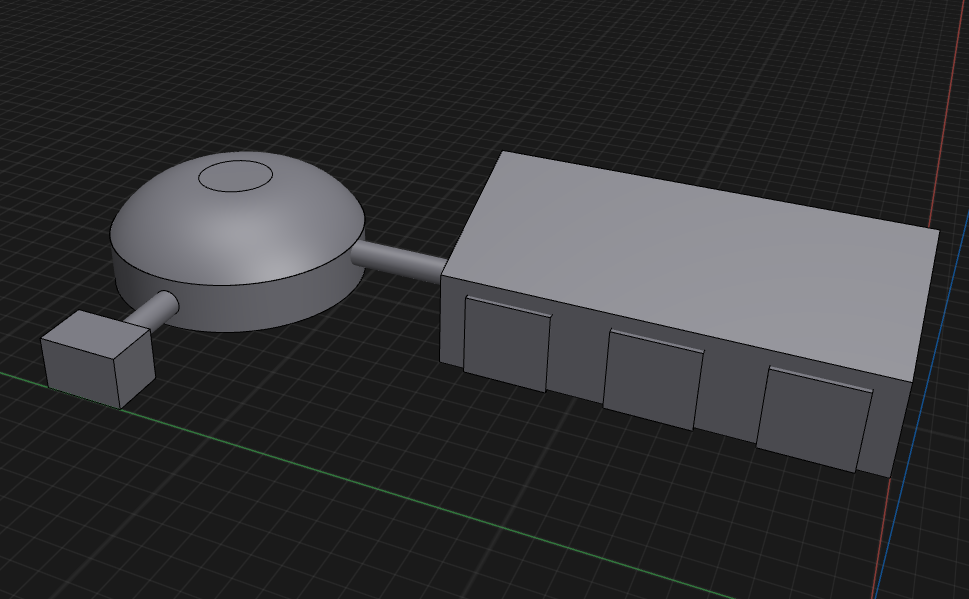The image size is (969, 599).
Task: Select the pipe between the dome and the large building
Action: click(x=399, y=261)
